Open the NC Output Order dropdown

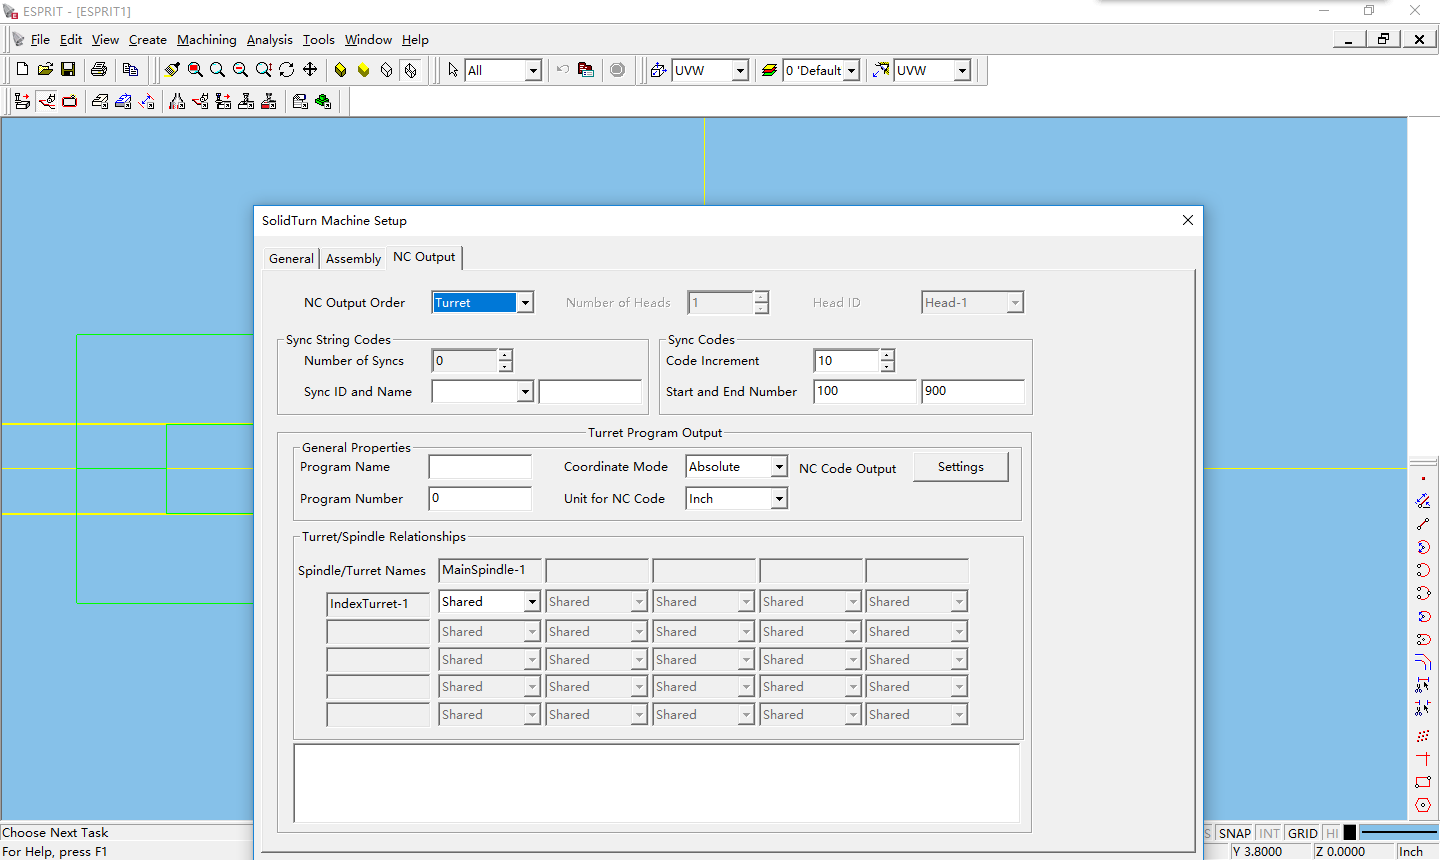(526, 302)
